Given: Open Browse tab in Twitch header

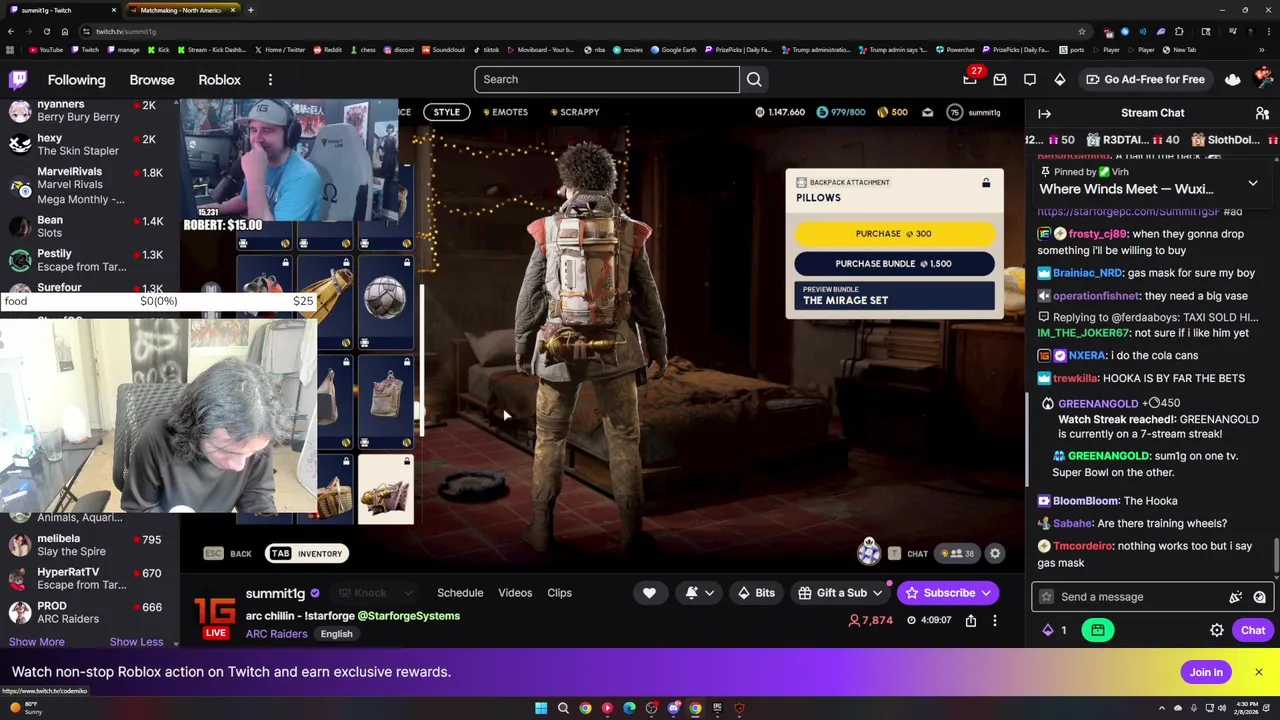Looking at the screenshot, I should point(152,80).
